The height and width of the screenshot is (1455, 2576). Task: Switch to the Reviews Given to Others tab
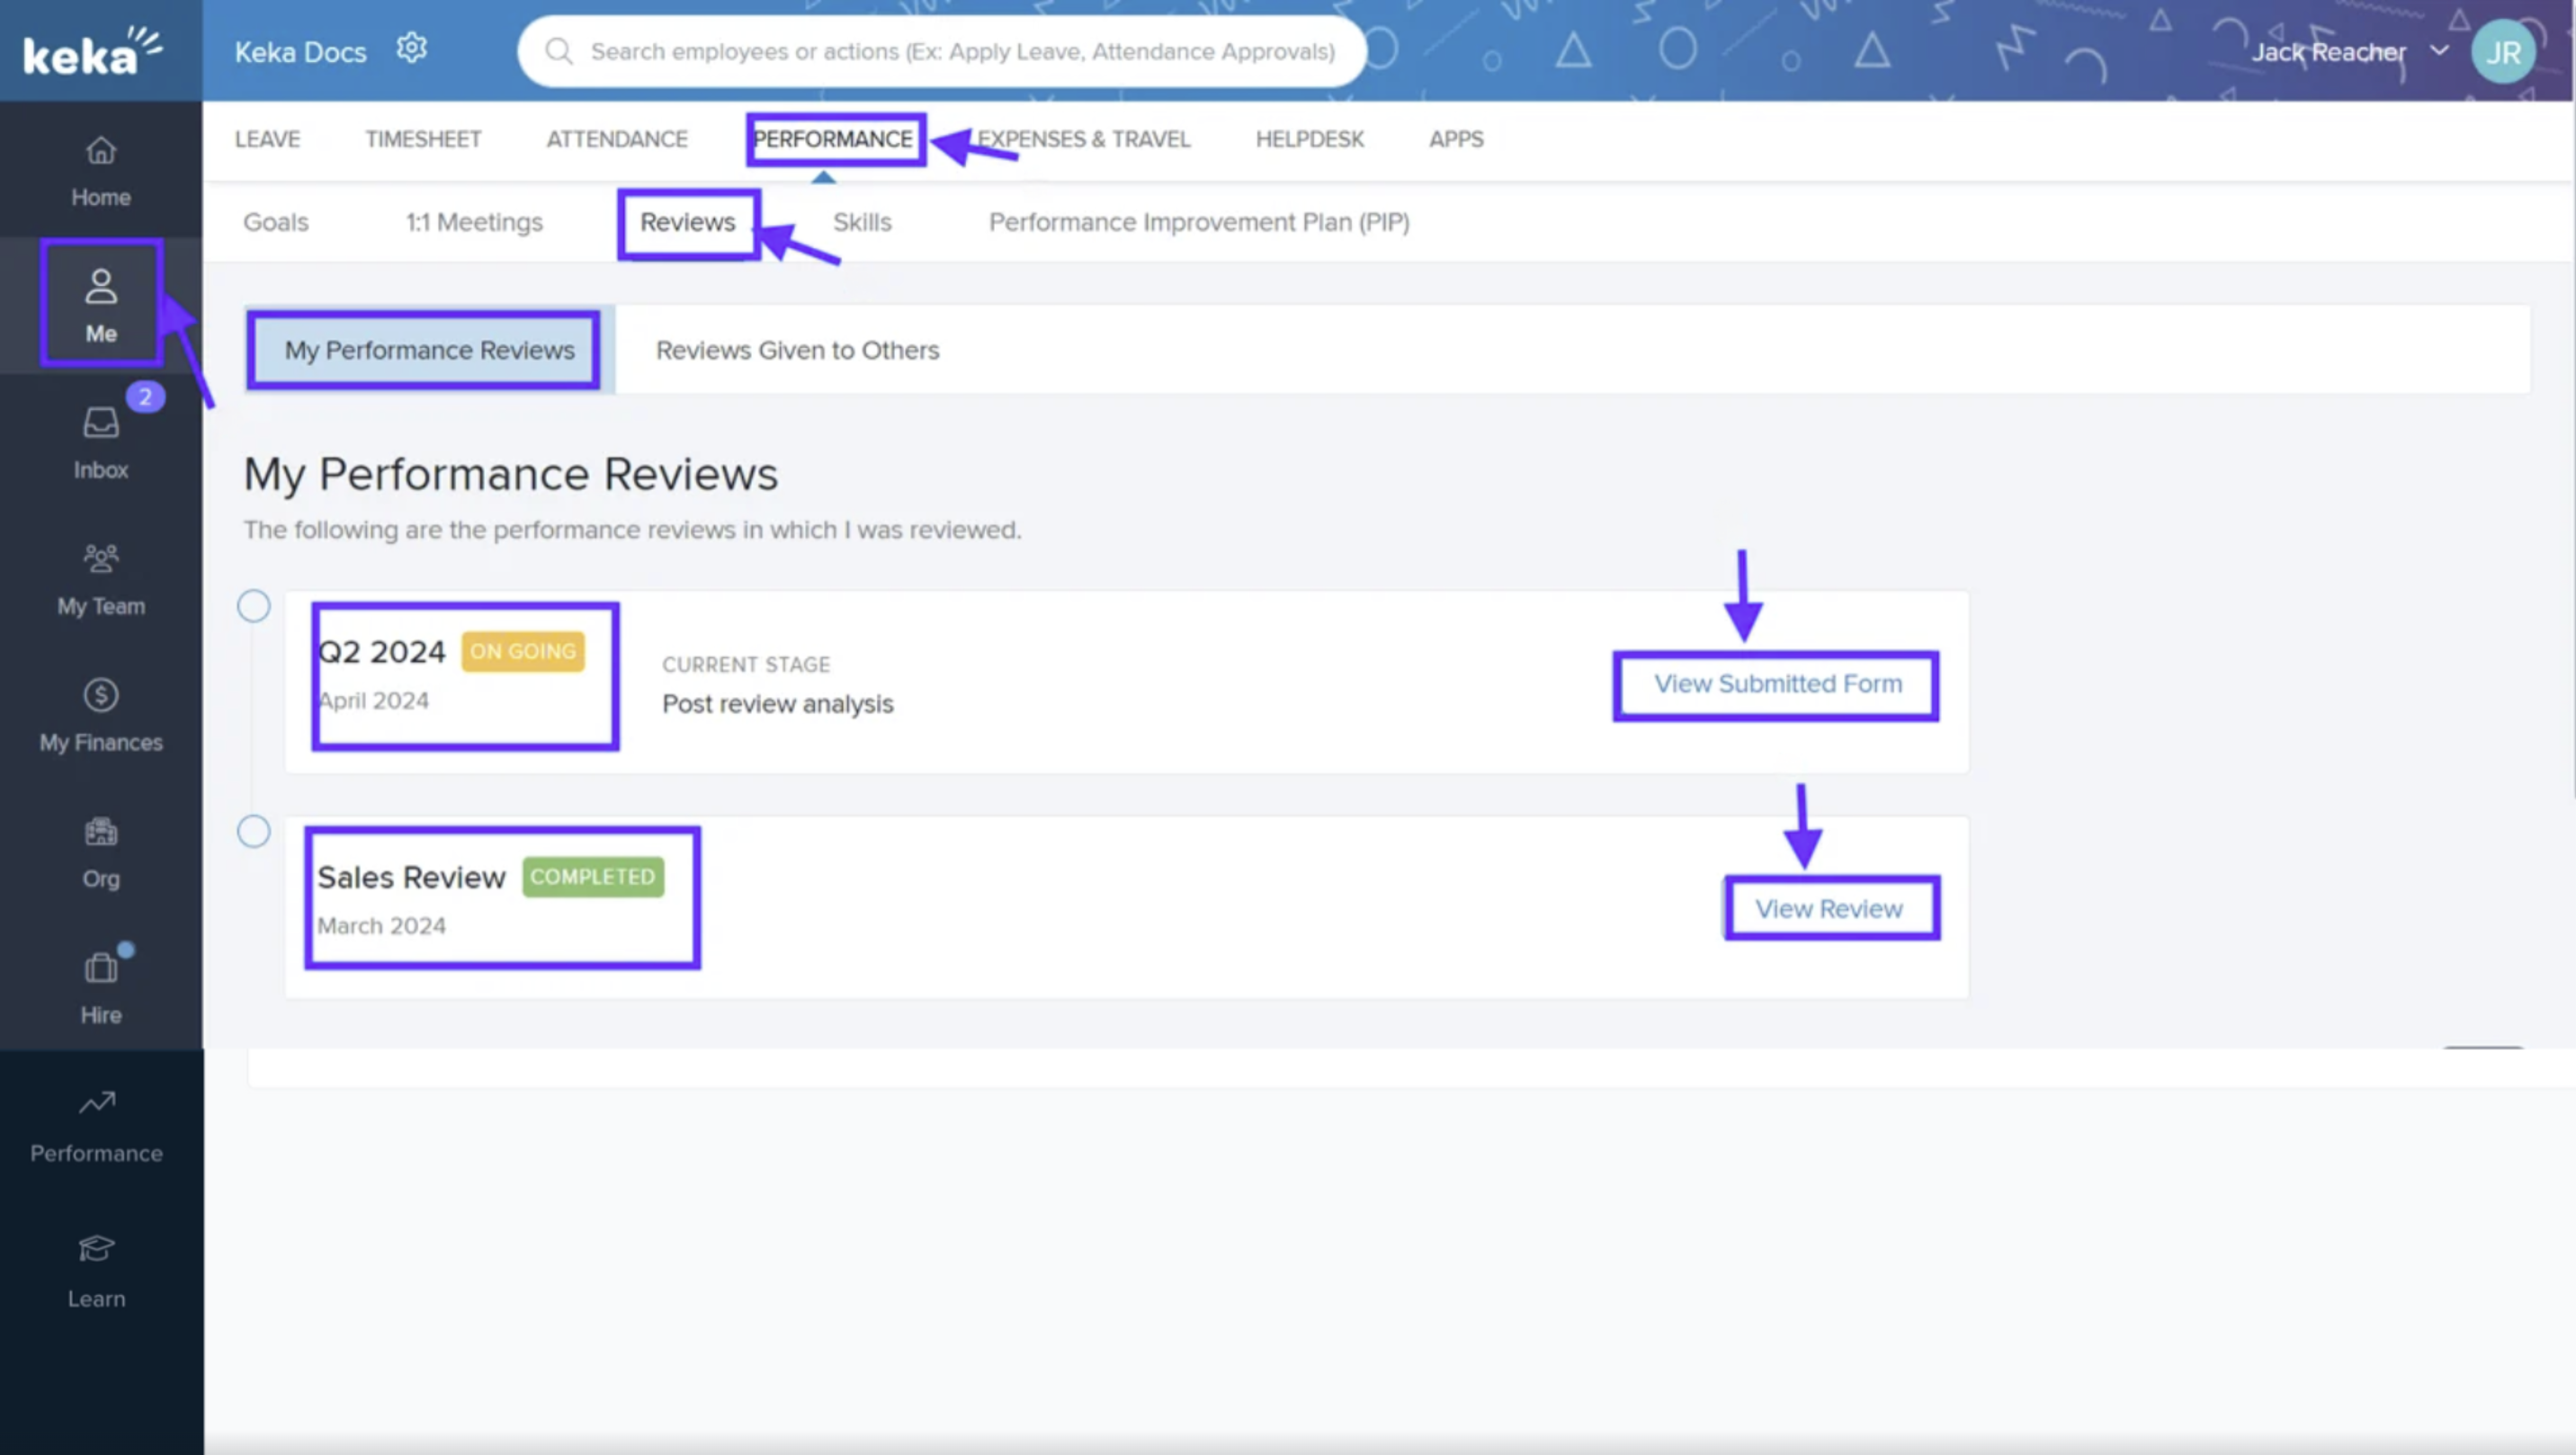pyautogui.click(x=797, y=350)
